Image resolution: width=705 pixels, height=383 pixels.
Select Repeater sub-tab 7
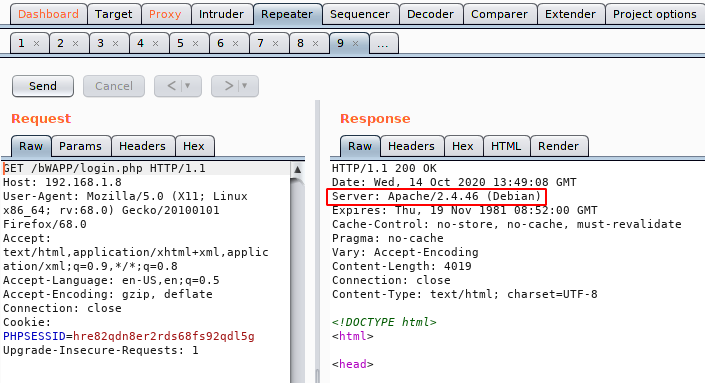tap(260, 43)
